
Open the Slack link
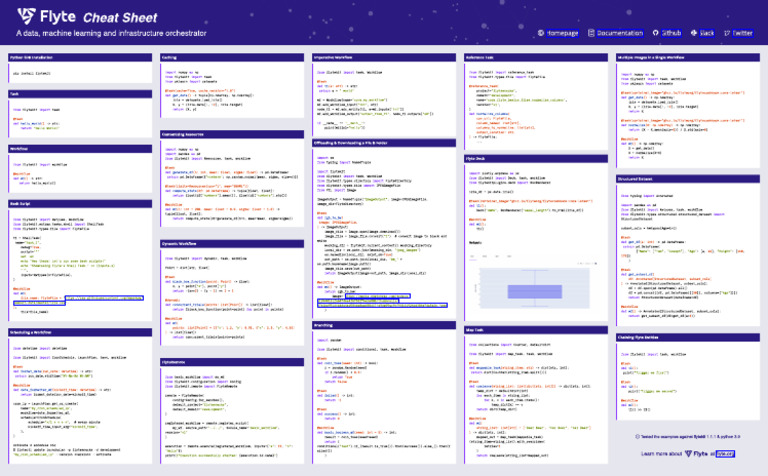(707, 33)
